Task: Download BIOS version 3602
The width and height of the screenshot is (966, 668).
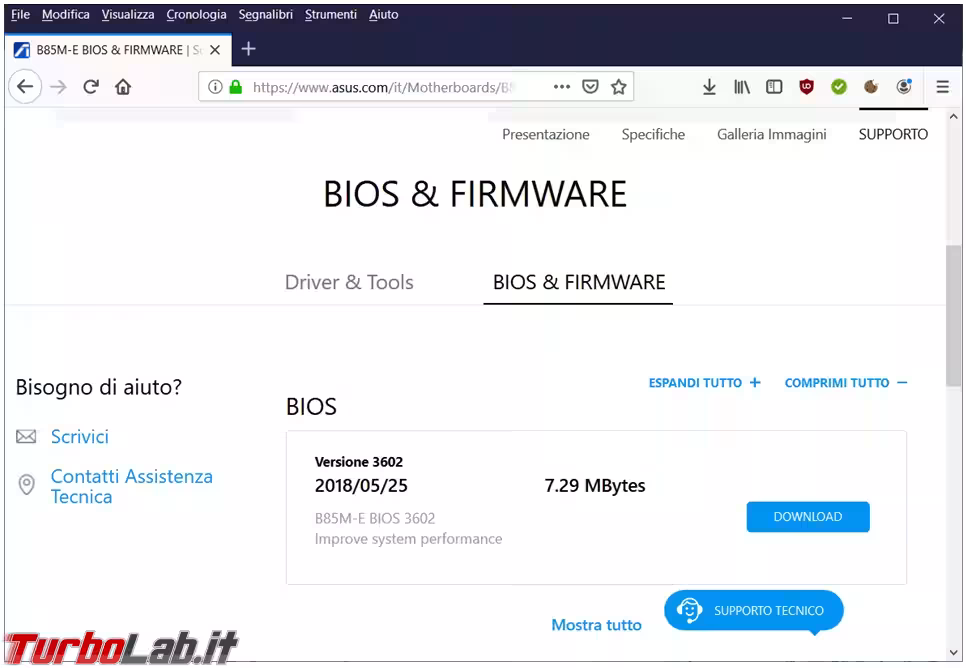Action: [x=807, y=517]
